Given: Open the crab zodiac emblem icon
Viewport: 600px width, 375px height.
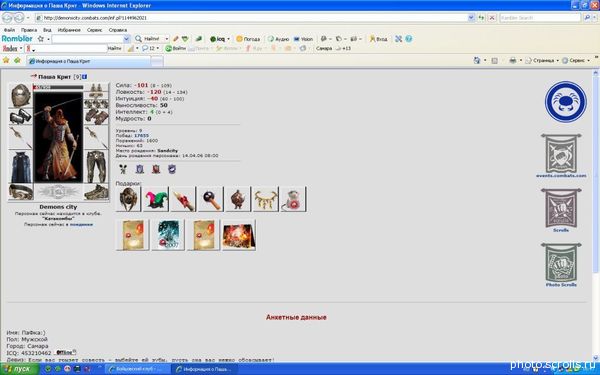Looking at the screenshot, I should tap(565, 102).
